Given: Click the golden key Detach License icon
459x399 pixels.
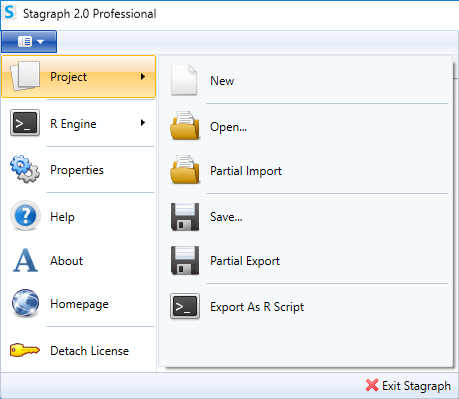Looking at the screenshot, I should [25, 350].
